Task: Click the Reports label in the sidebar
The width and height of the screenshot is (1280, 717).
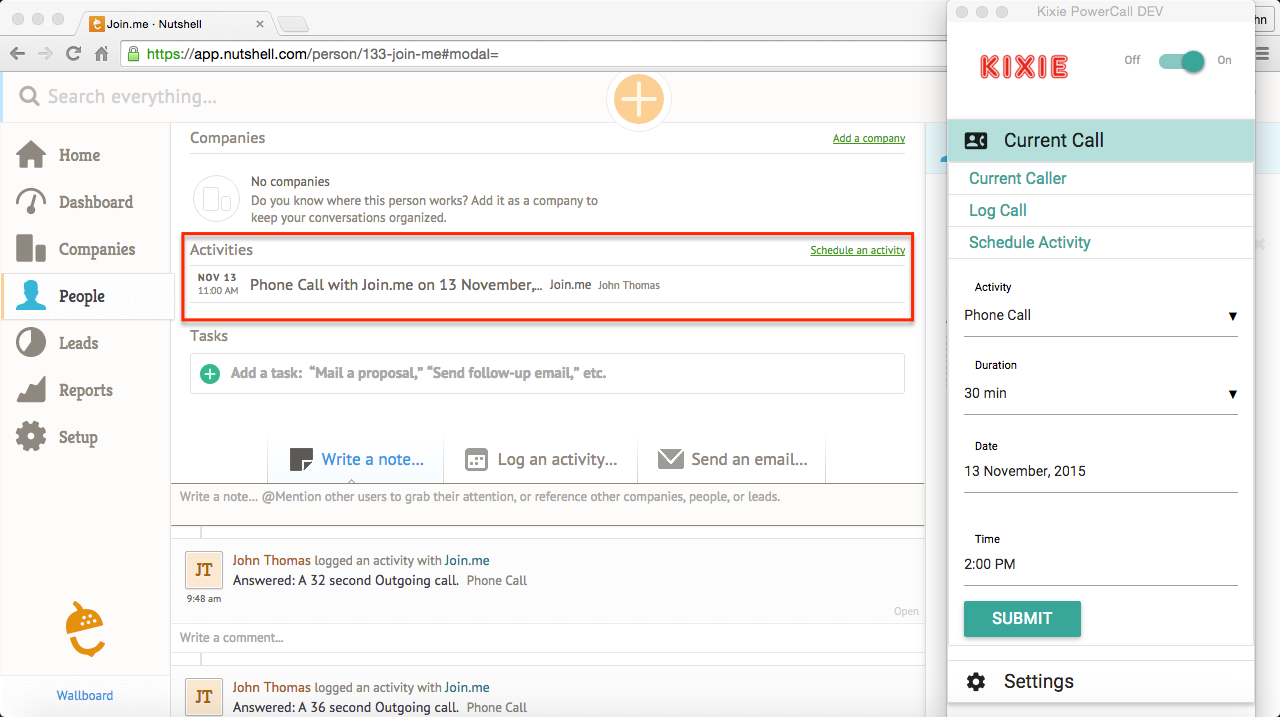Action: pos(86,390)
